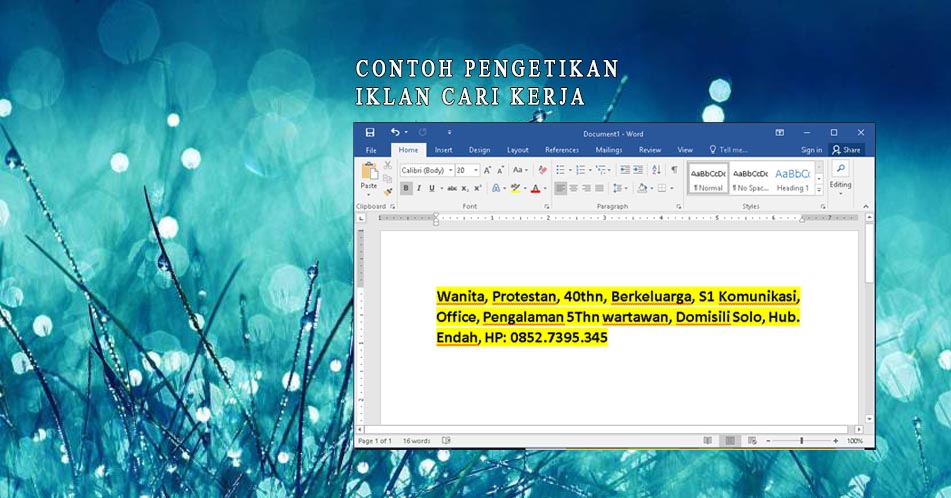Open the Paragraph dialog launcher
951x498 pixels.
(679, 207)
